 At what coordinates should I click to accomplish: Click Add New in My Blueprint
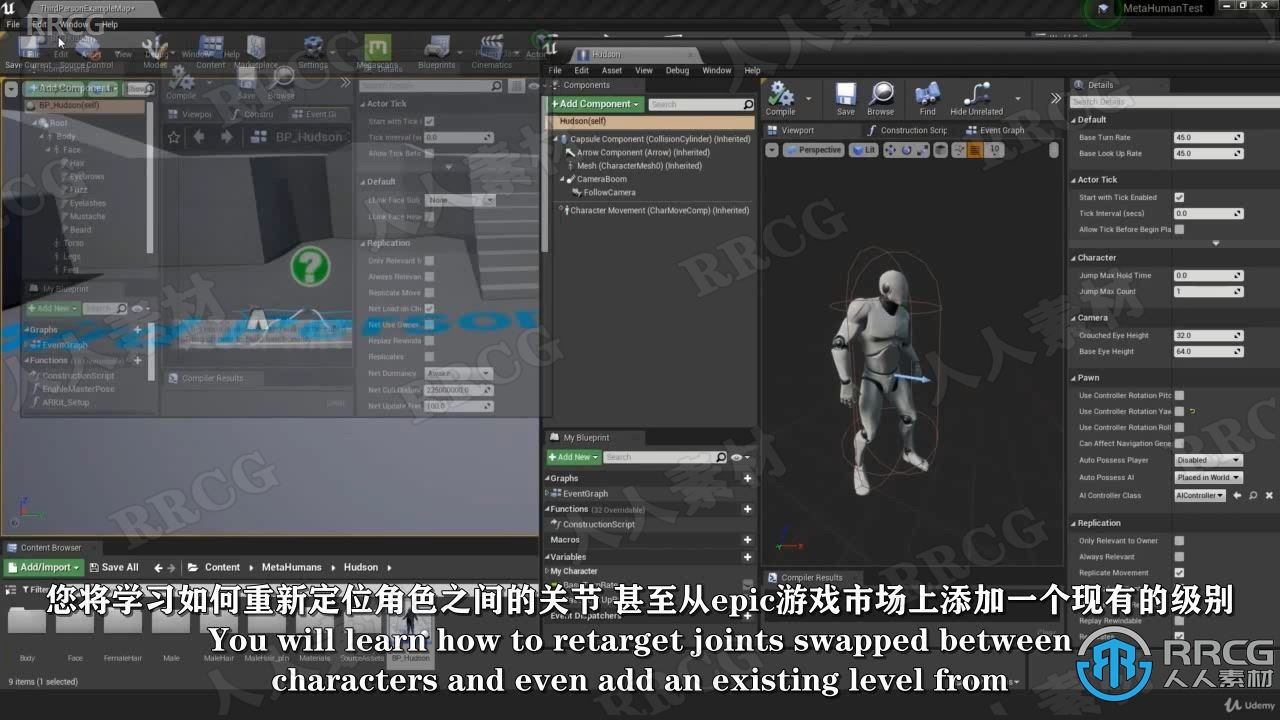pyautogui.click(x=573, y=457)
